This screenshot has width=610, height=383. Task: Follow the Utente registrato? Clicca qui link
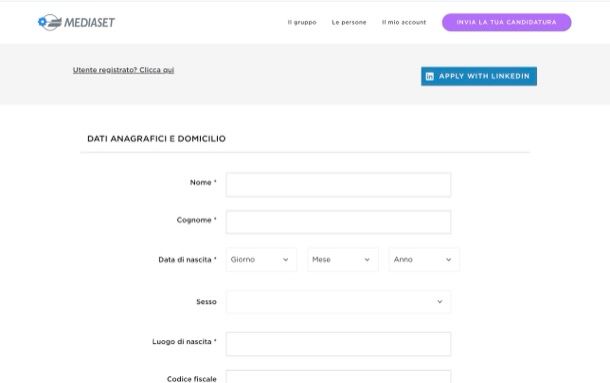pos(123,70)
